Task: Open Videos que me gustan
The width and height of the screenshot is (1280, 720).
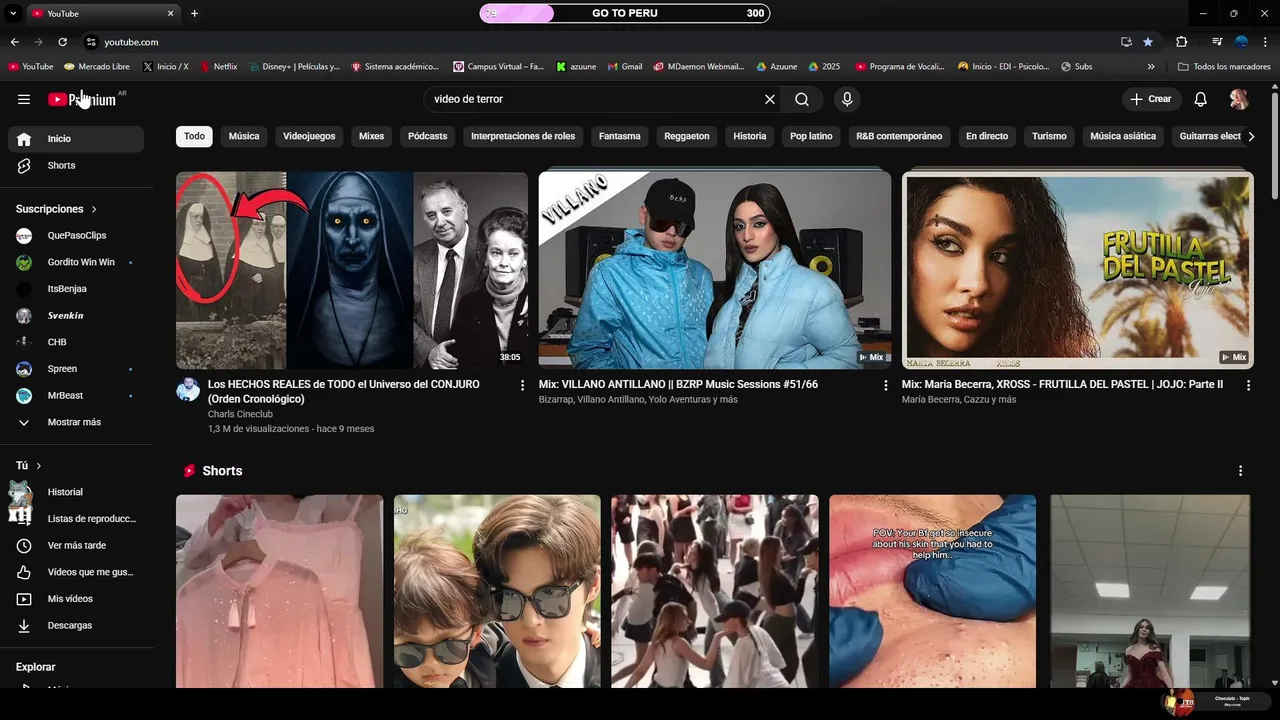Action: (76, 572)
